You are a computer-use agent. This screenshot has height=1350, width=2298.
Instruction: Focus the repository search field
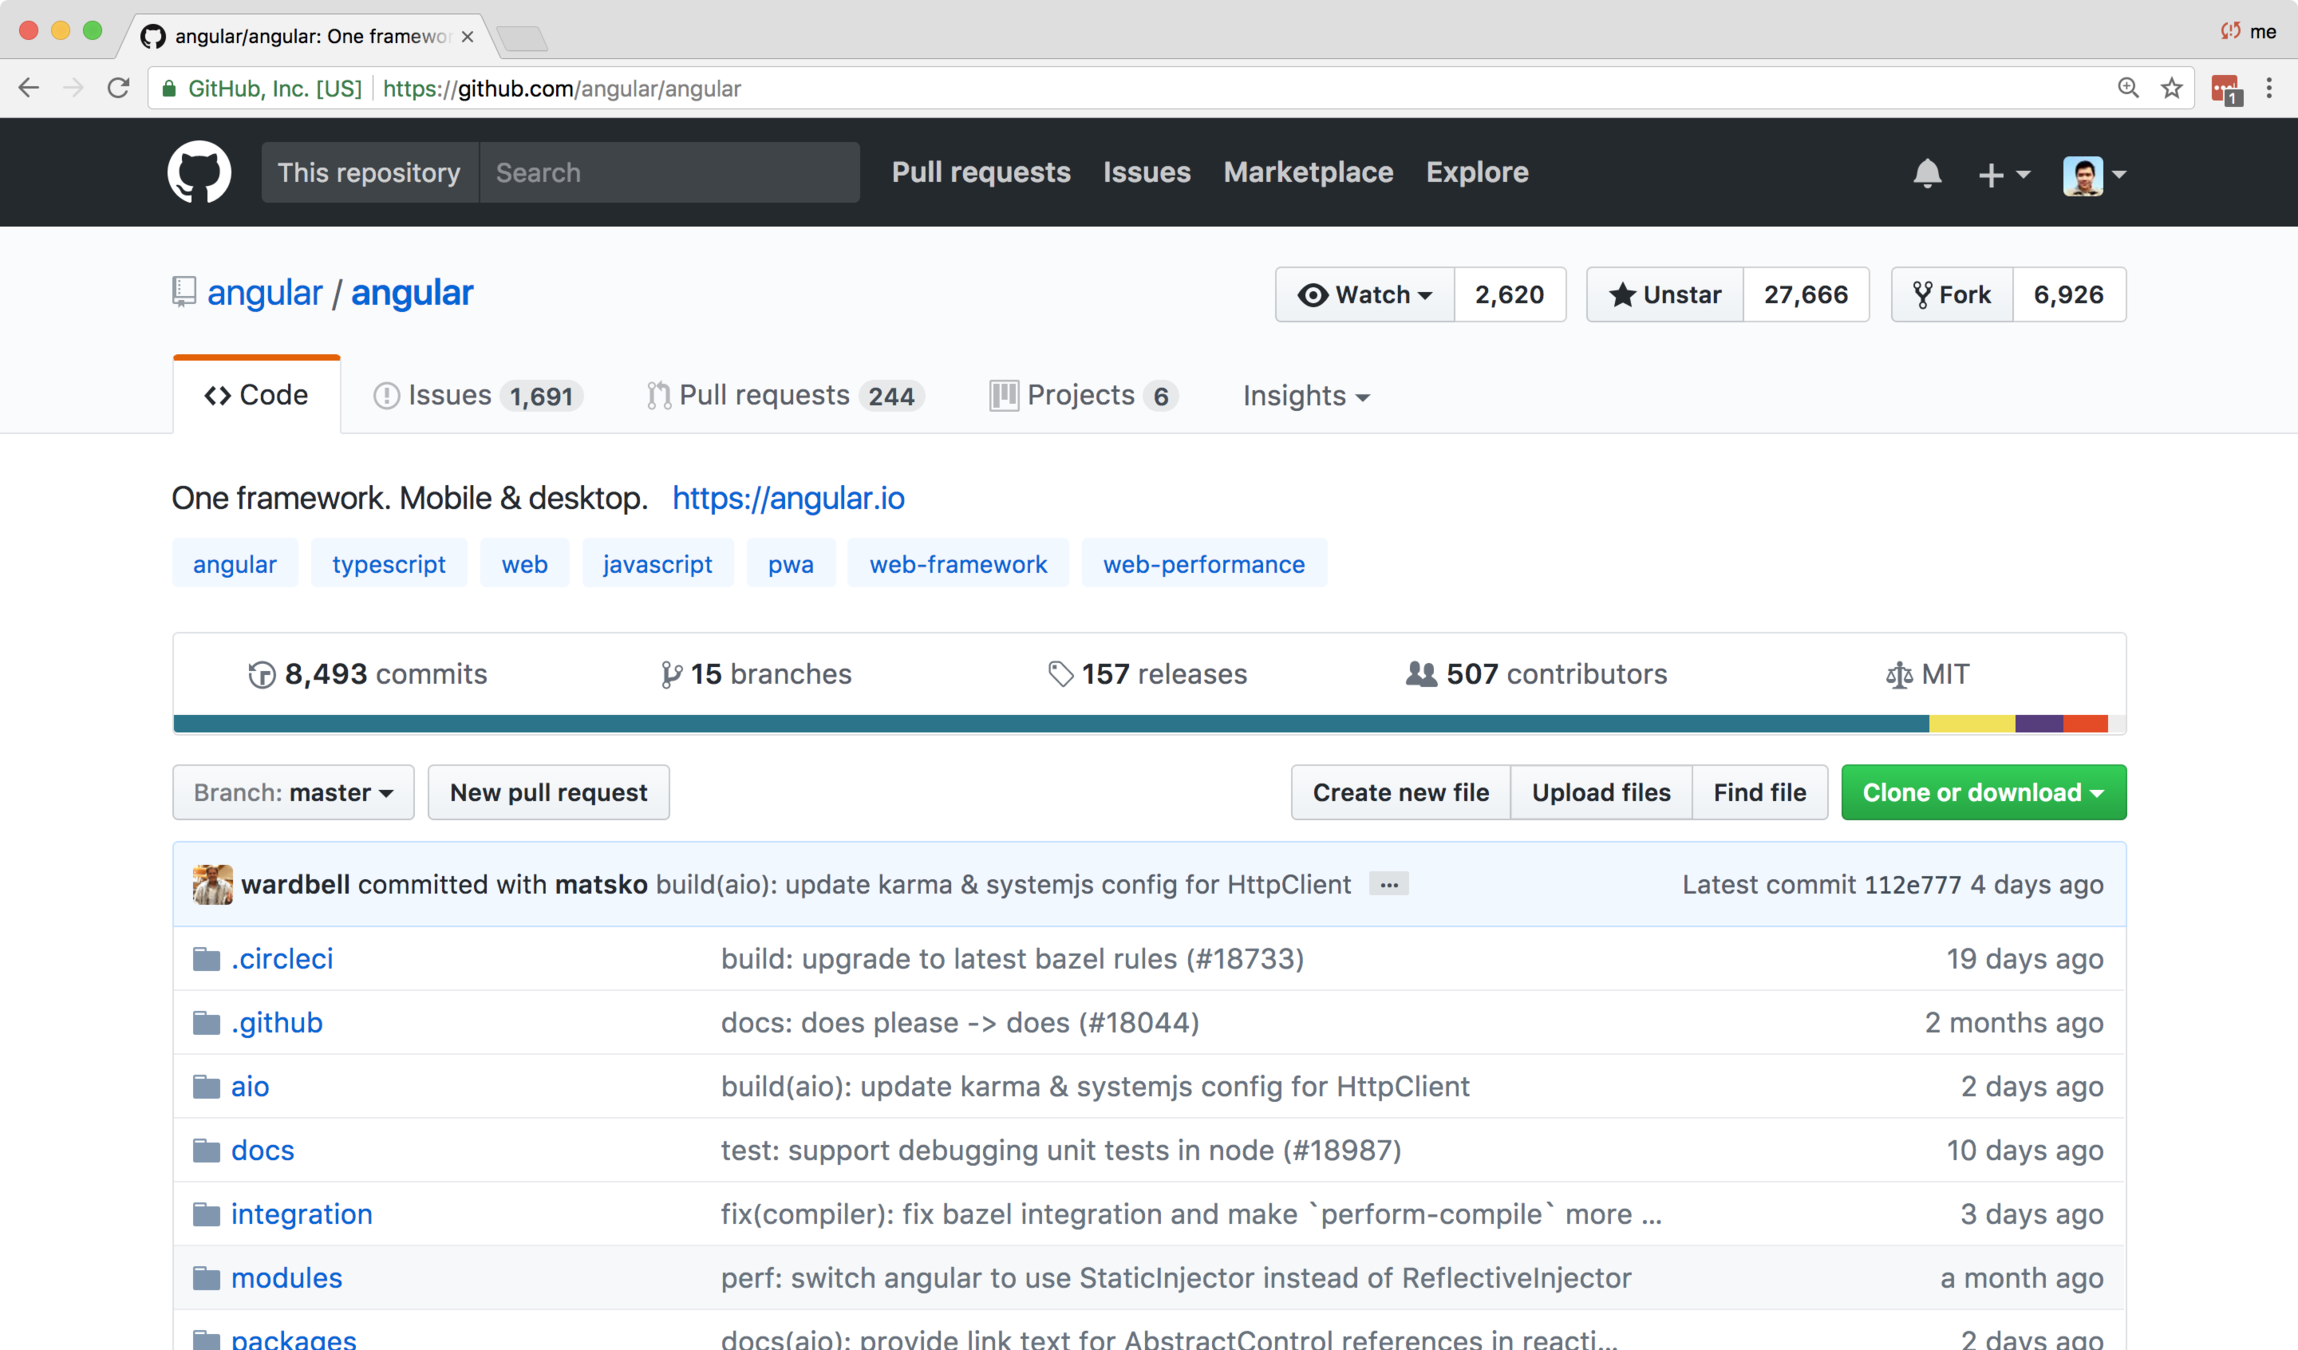[x=668, y=173]
